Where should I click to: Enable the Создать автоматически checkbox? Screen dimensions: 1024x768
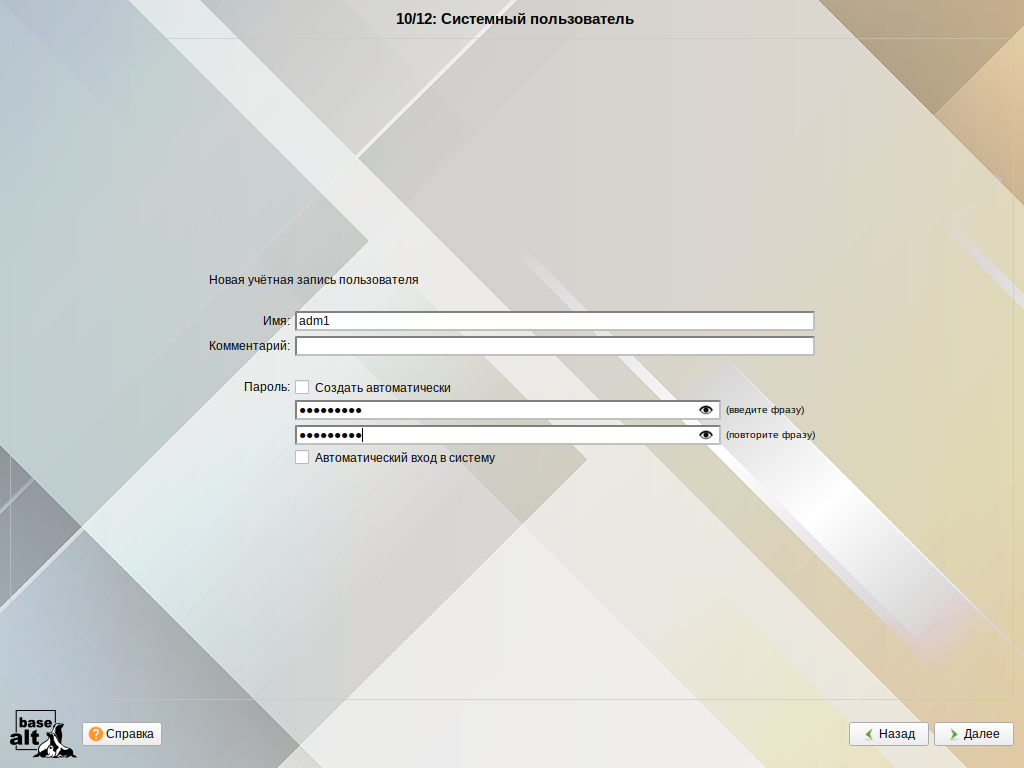pos(302,387)
